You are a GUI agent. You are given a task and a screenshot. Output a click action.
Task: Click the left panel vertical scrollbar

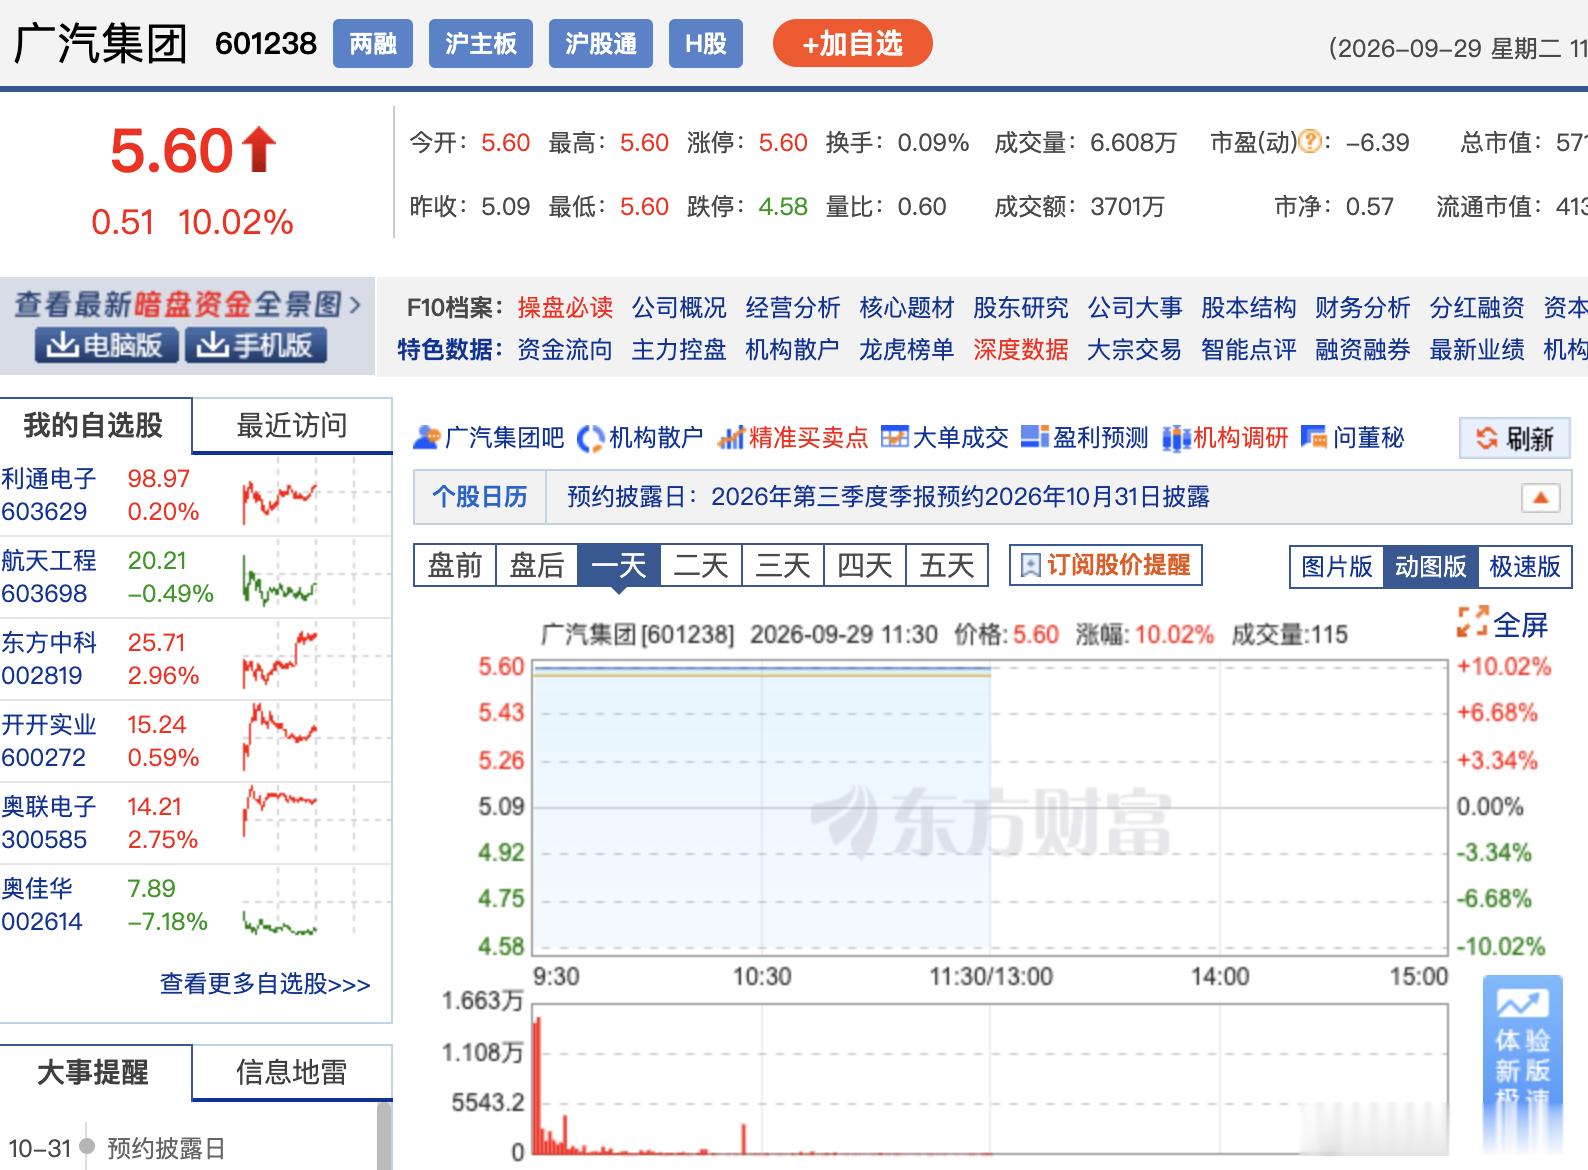coord(385,1135)
